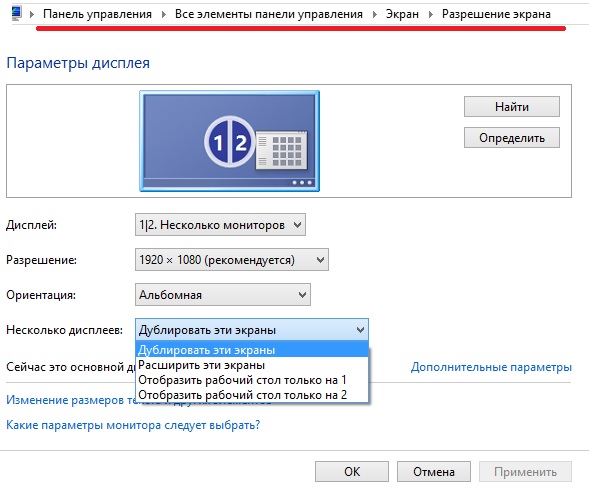Click the Несколько дисплеев: label
This screenshot has width=589, height=495.
pos(65,330)
